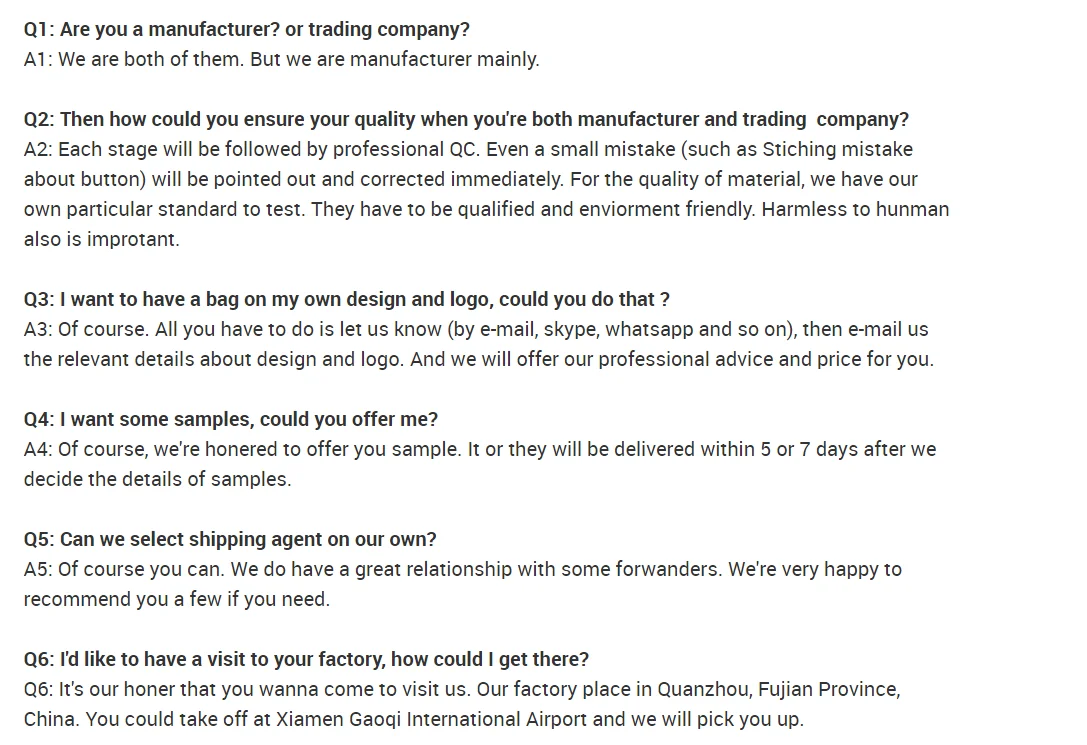This screenshot has width=1087, height=745.
Task: Click the line mentioning Quanzhou, Fujian Province
Action: point(462,689)
